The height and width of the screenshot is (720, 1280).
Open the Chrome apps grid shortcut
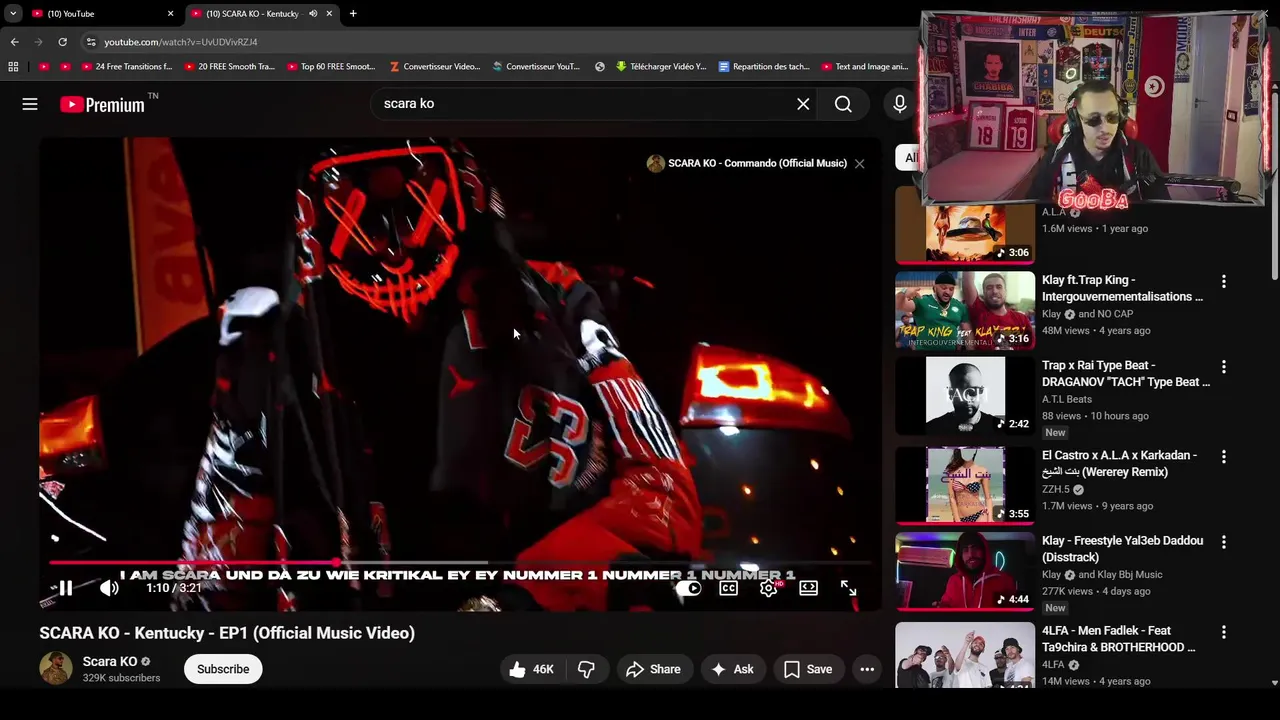[x=13, y=67]
